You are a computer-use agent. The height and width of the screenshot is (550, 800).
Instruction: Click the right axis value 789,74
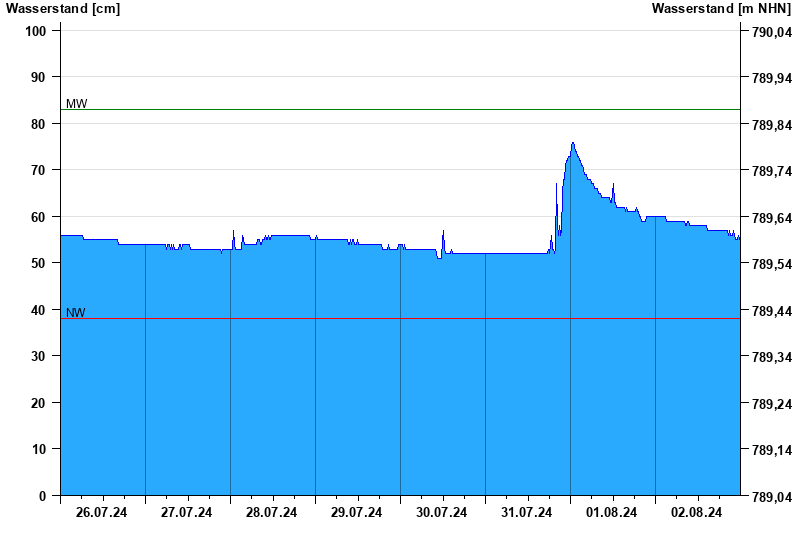pyautogui.click(x=772, y=171)
